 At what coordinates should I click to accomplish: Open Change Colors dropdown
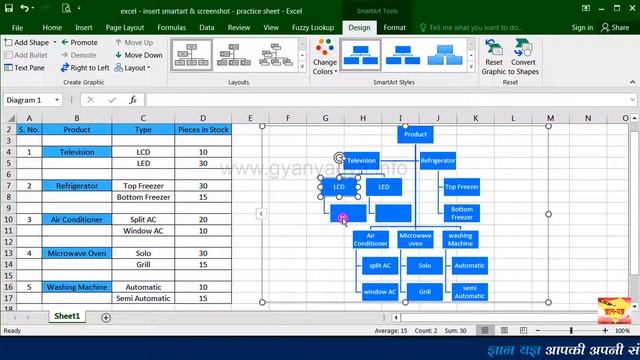tap(324, 57)
